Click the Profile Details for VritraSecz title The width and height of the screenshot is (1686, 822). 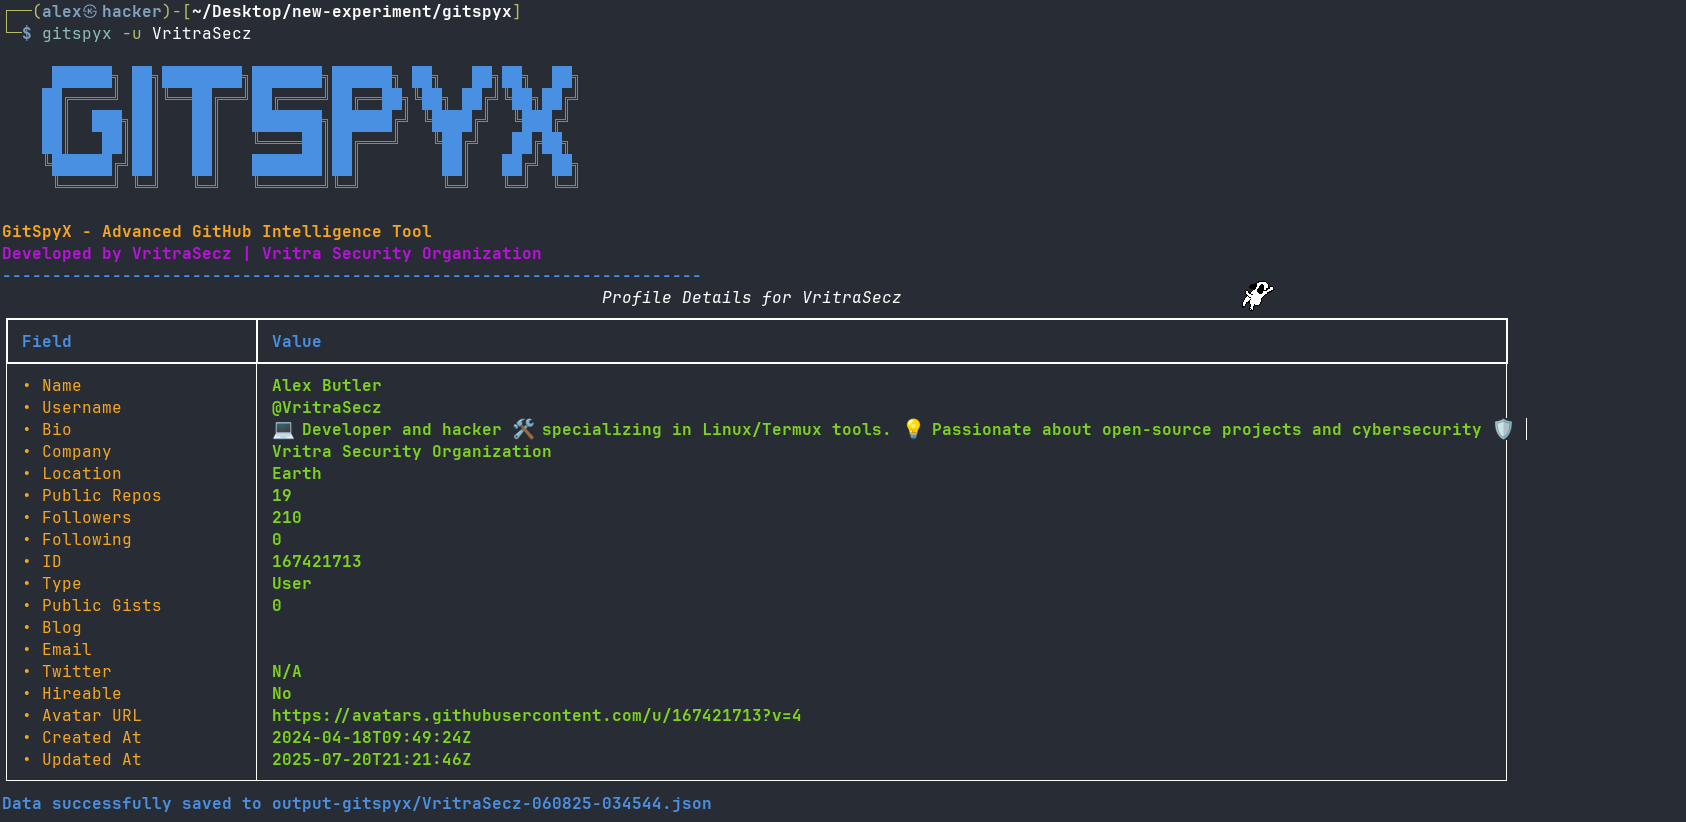click(x=751, y=298)
